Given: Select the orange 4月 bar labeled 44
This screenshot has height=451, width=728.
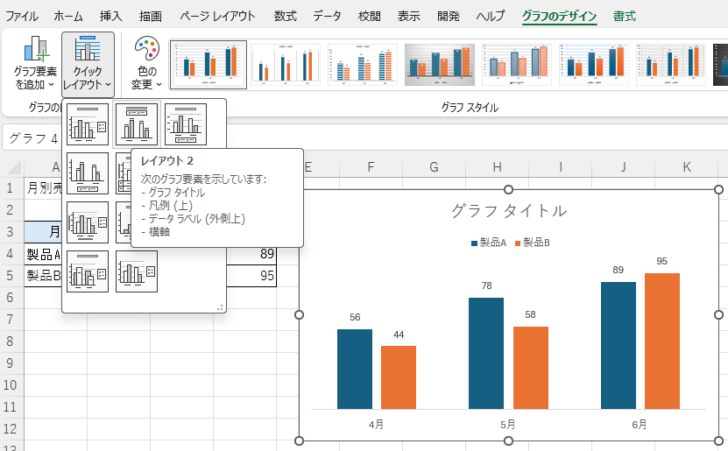Looking at the screenshot, I should [398, 378].
